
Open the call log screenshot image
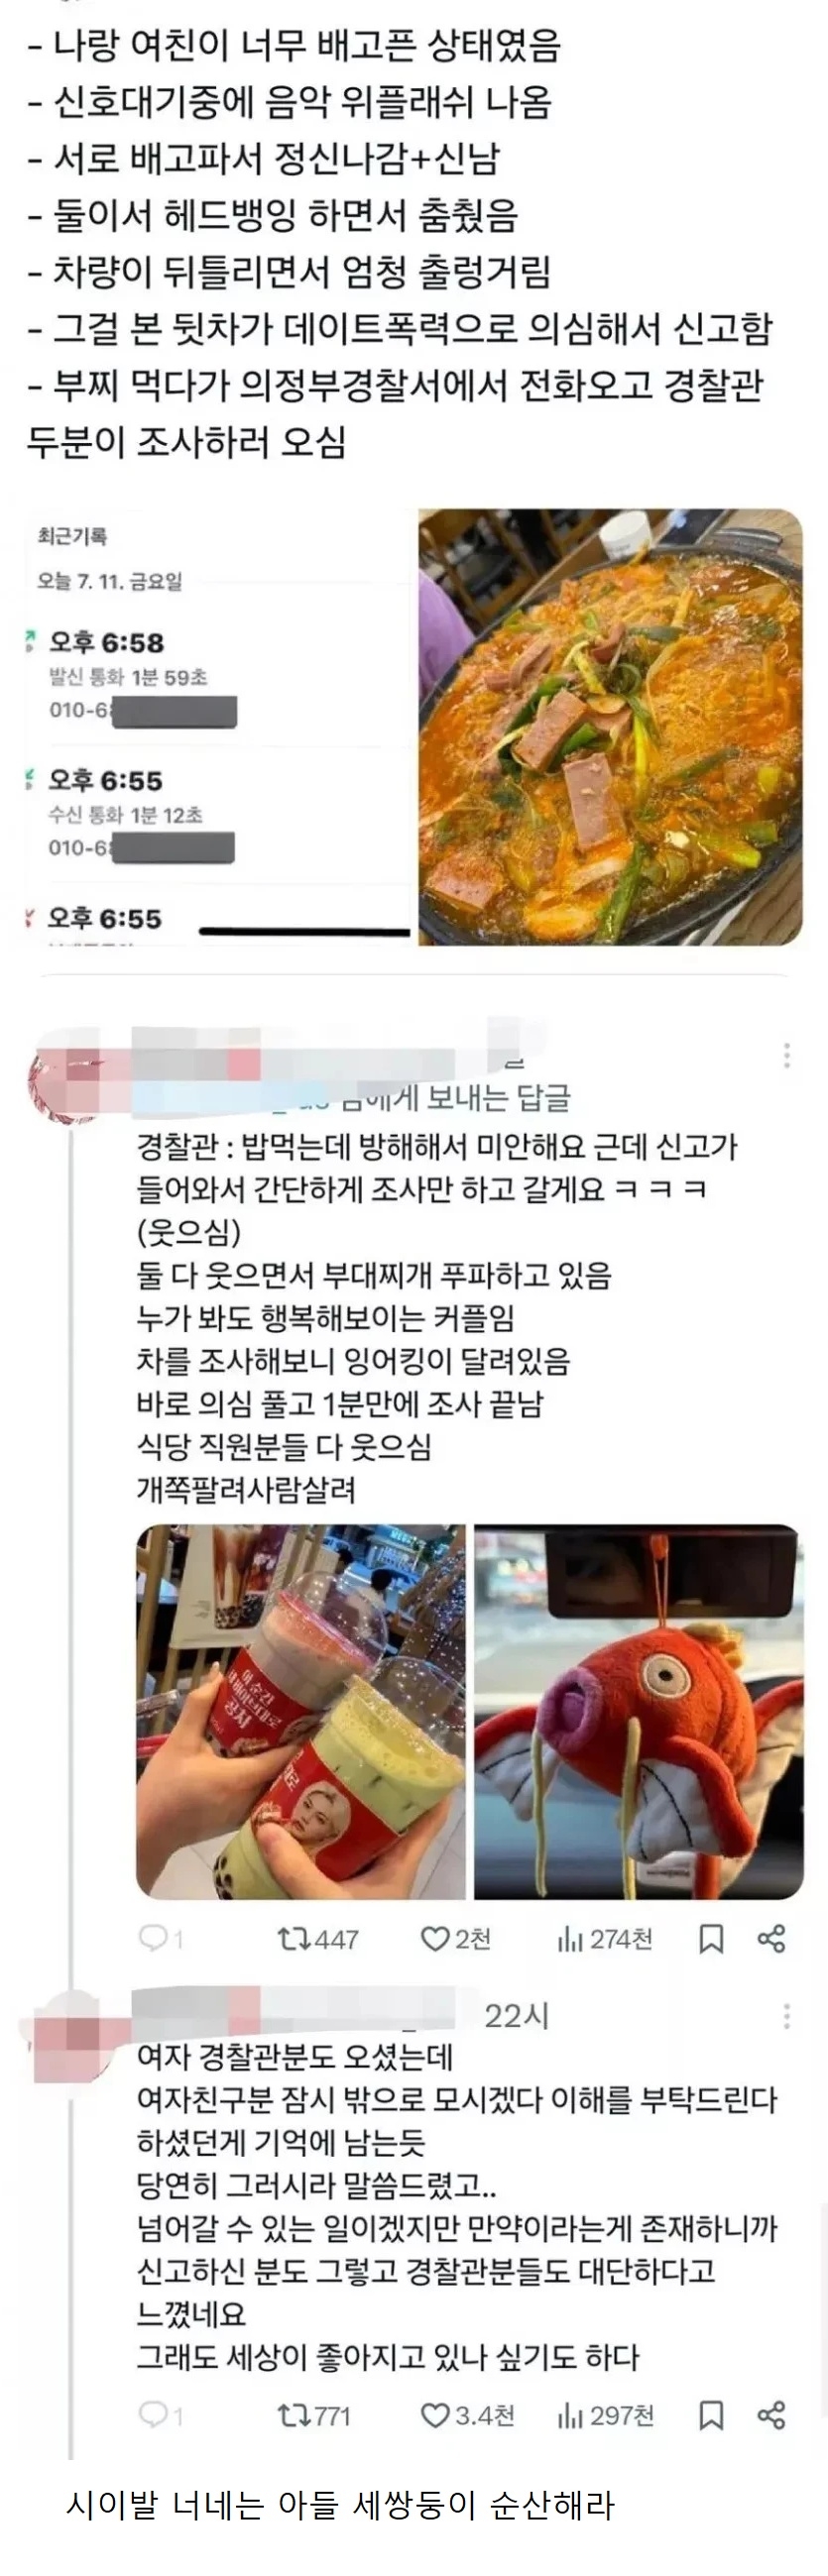click(217, 727)
